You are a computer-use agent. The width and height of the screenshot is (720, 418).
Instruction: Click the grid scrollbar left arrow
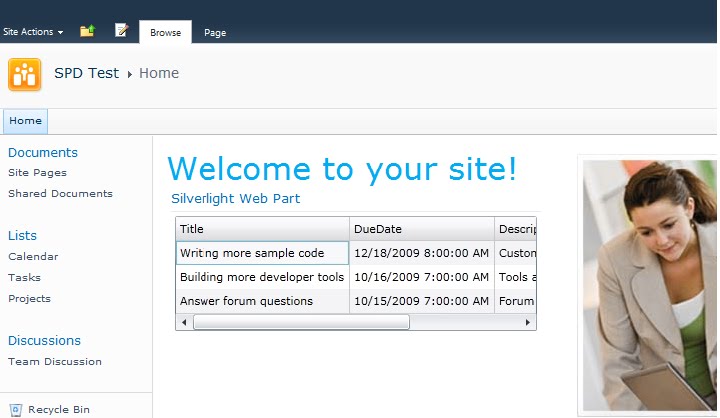coord(184,322)
